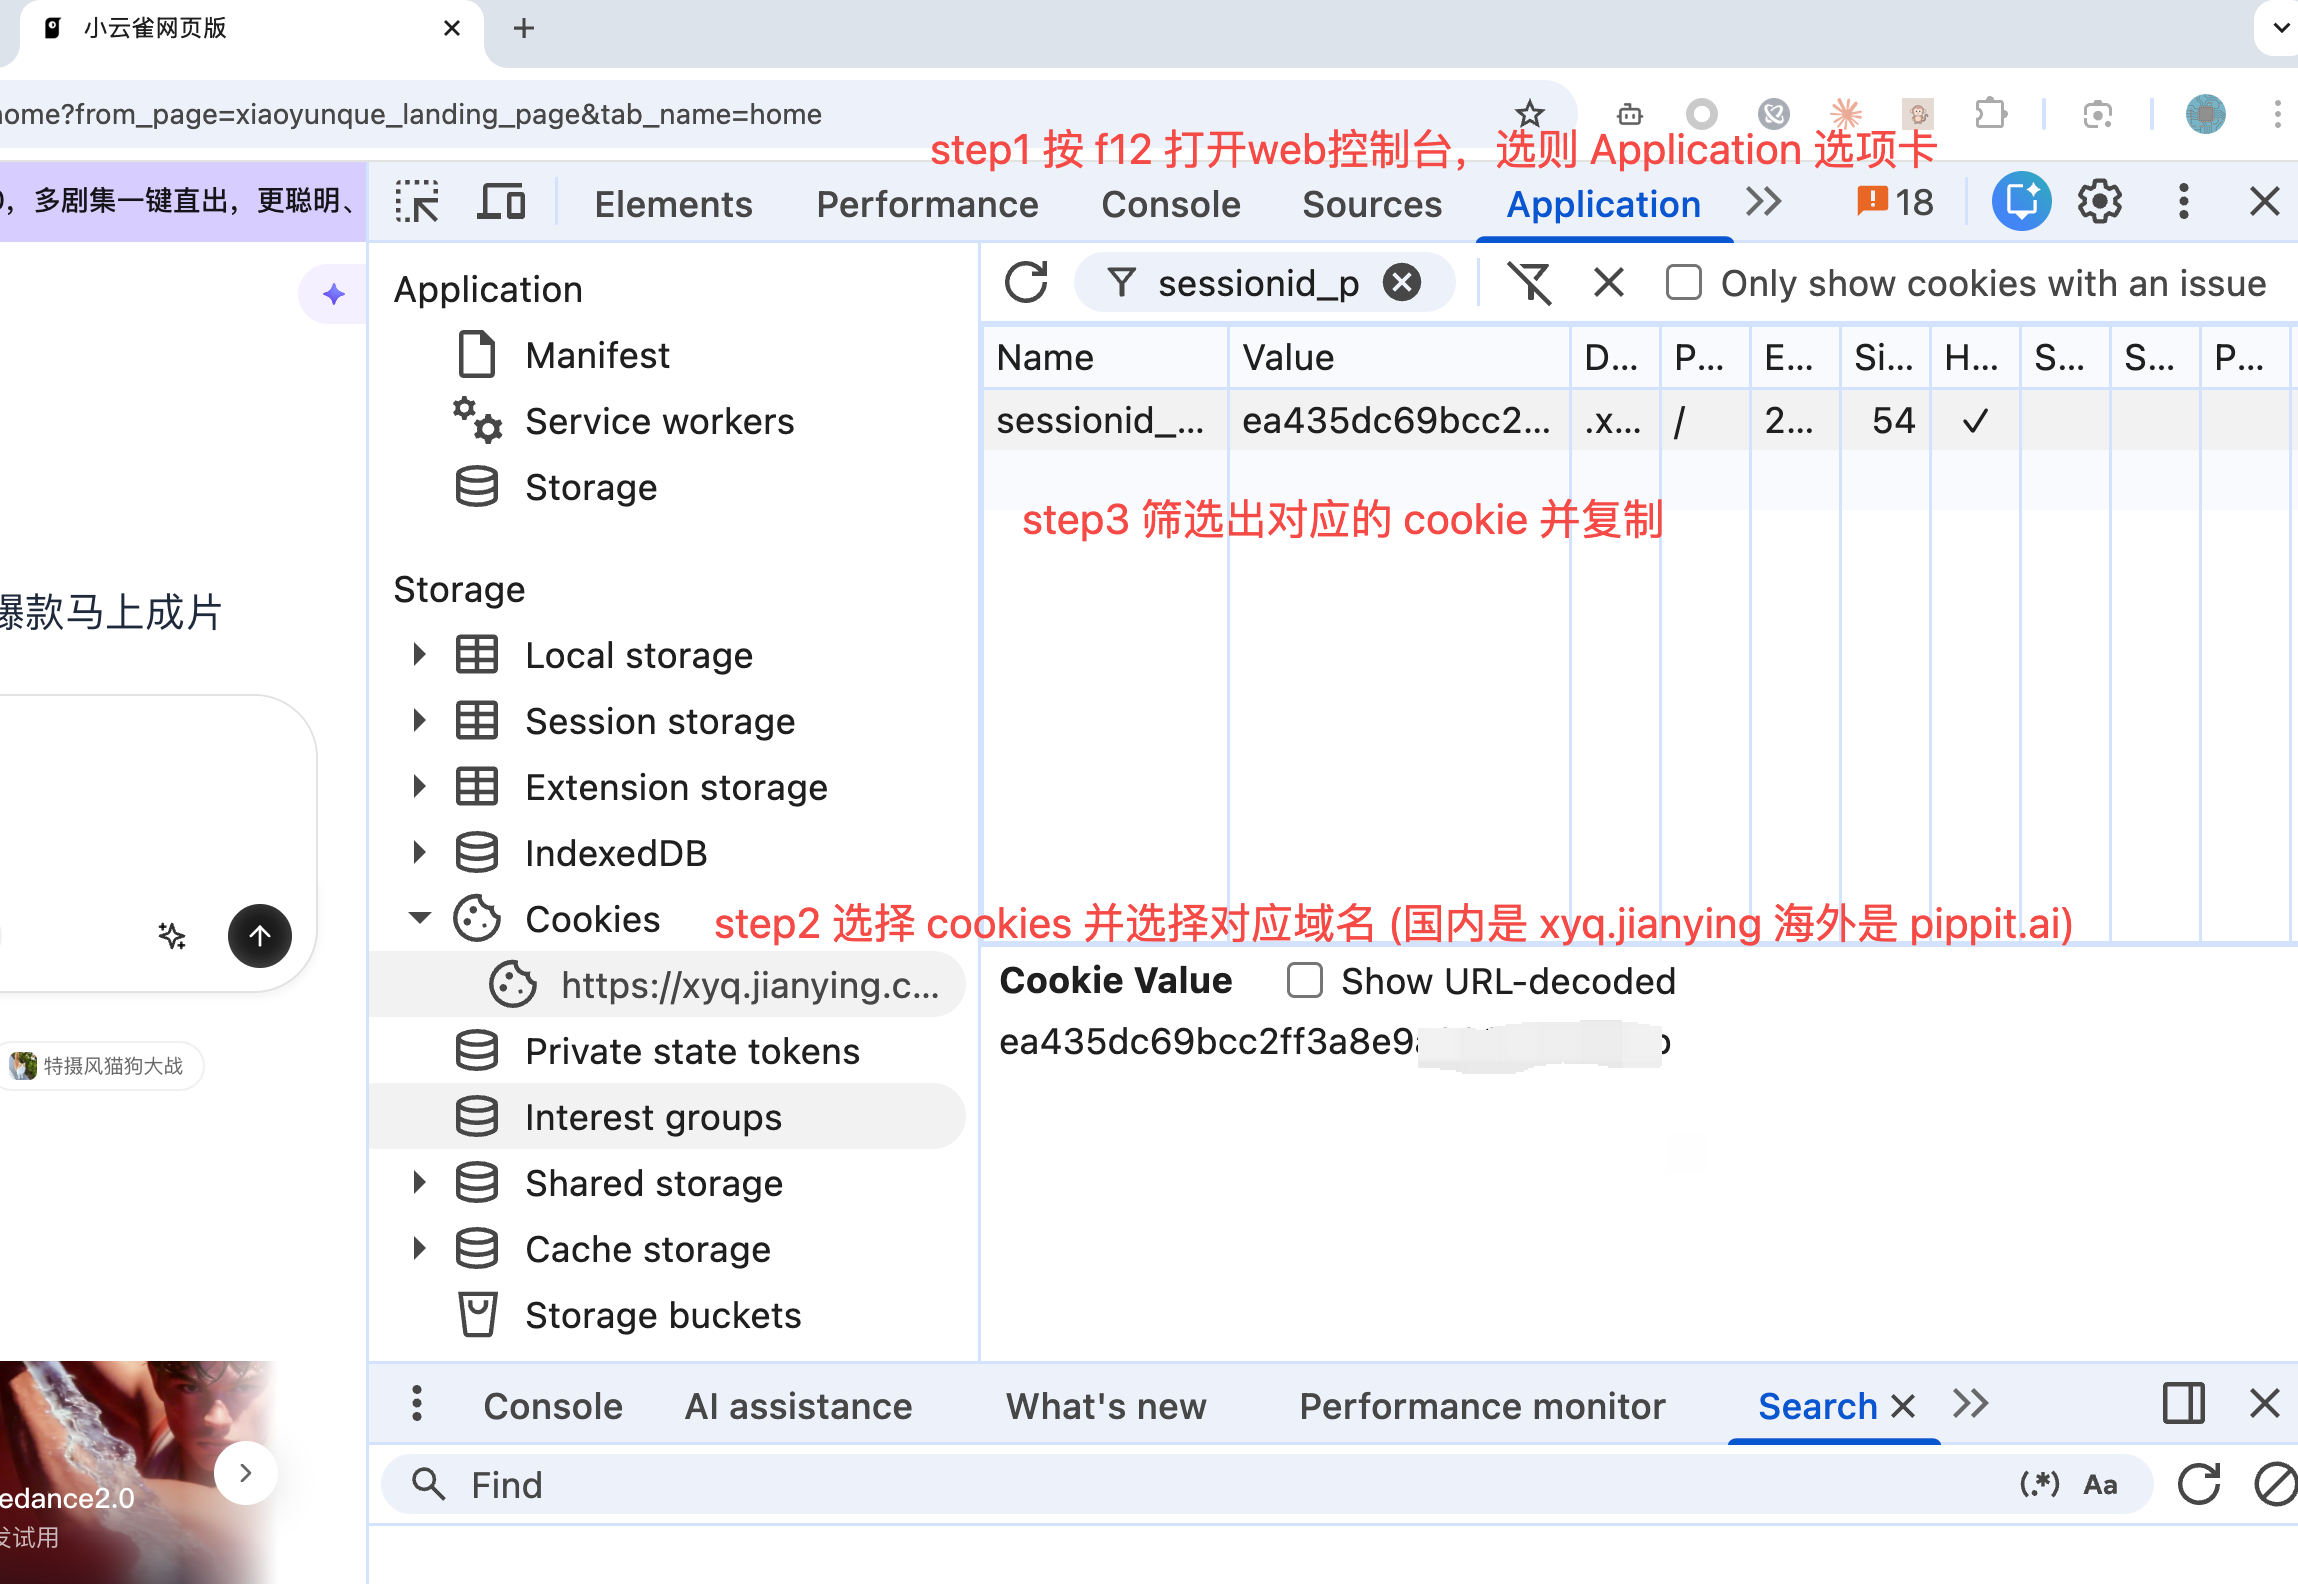Check Show URL-decoded option
The height and width of the screenshot is (1584, 2298).
(1305, 981)
